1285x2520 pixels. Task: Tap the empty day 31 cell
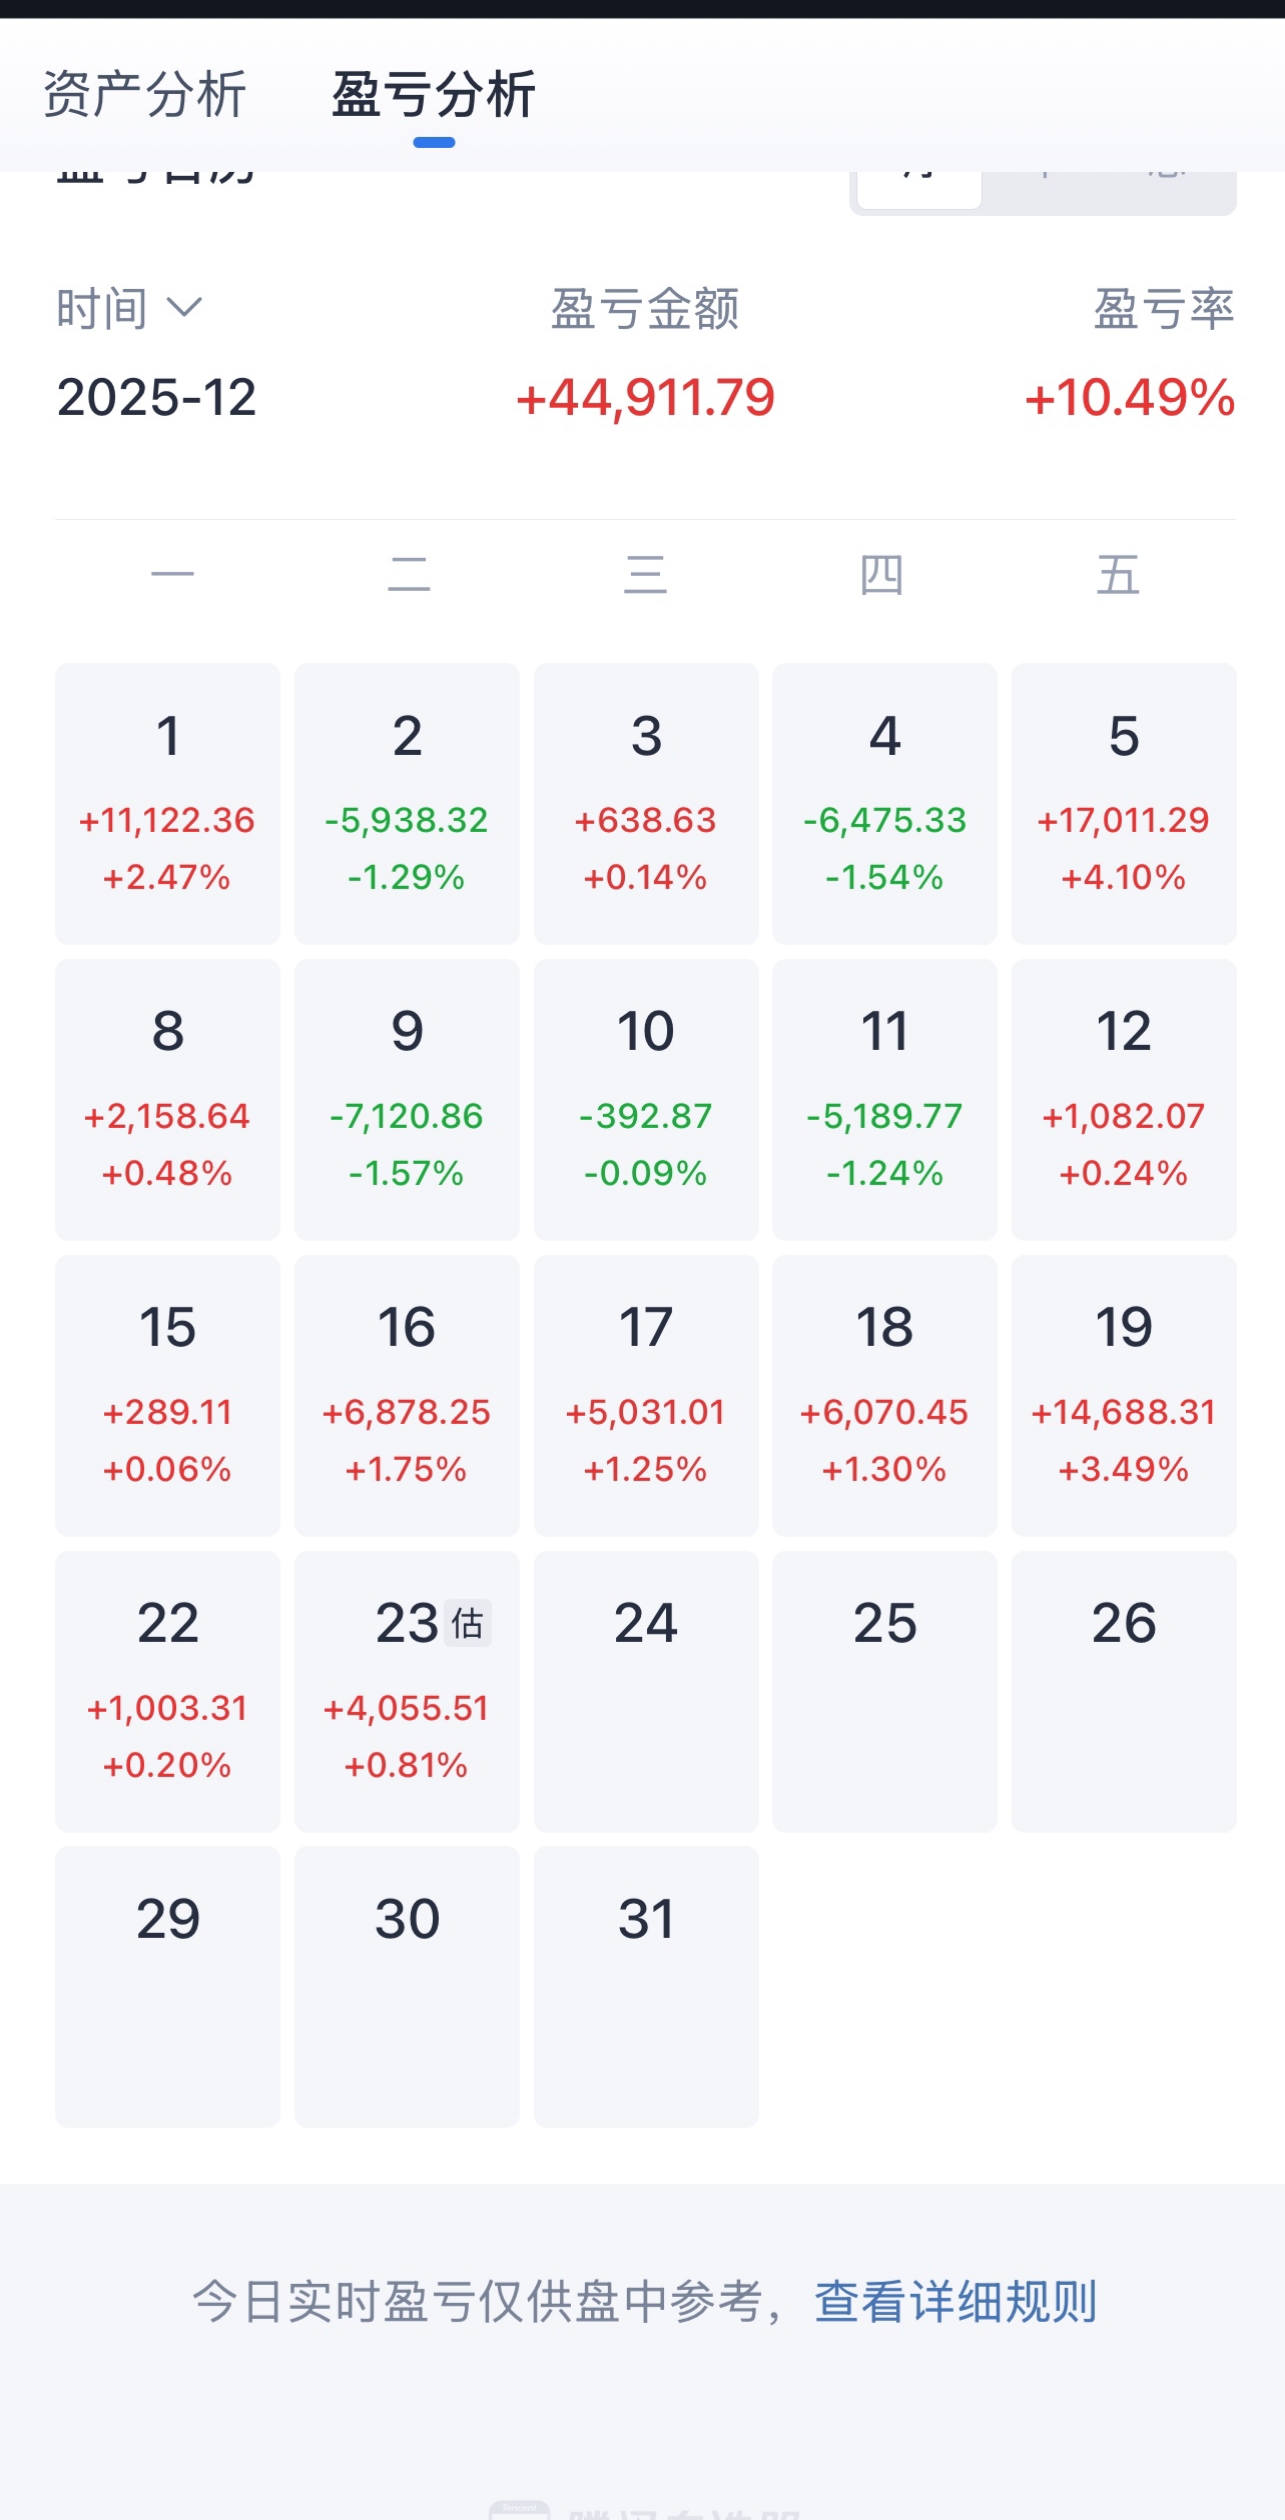tap(646, 1986)
